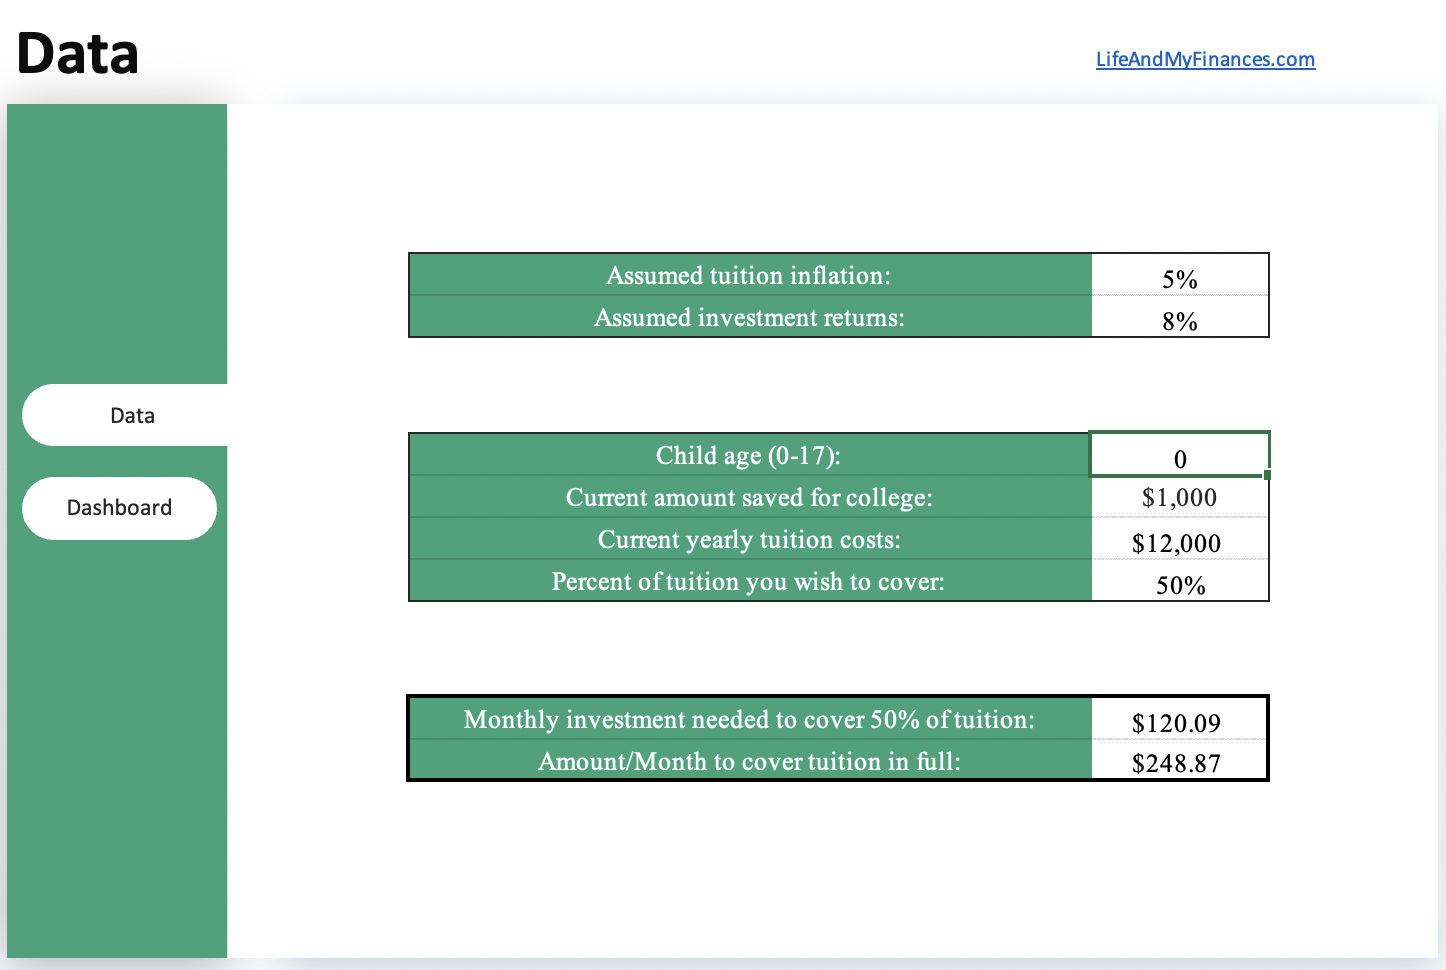Click the 'Child age (0-17):' label

point(749,455)
